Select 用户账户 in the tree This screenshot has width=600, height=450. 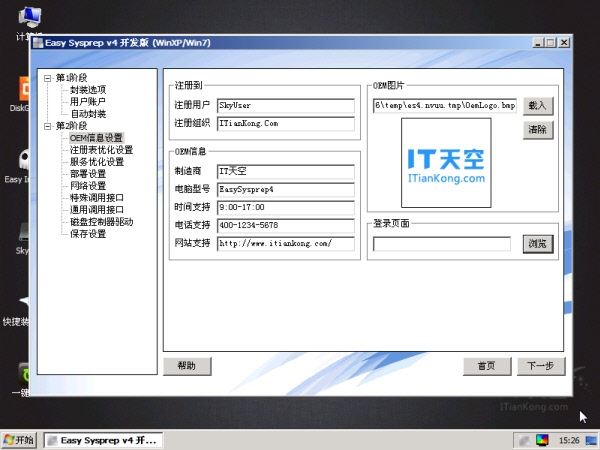coord(88,102)
